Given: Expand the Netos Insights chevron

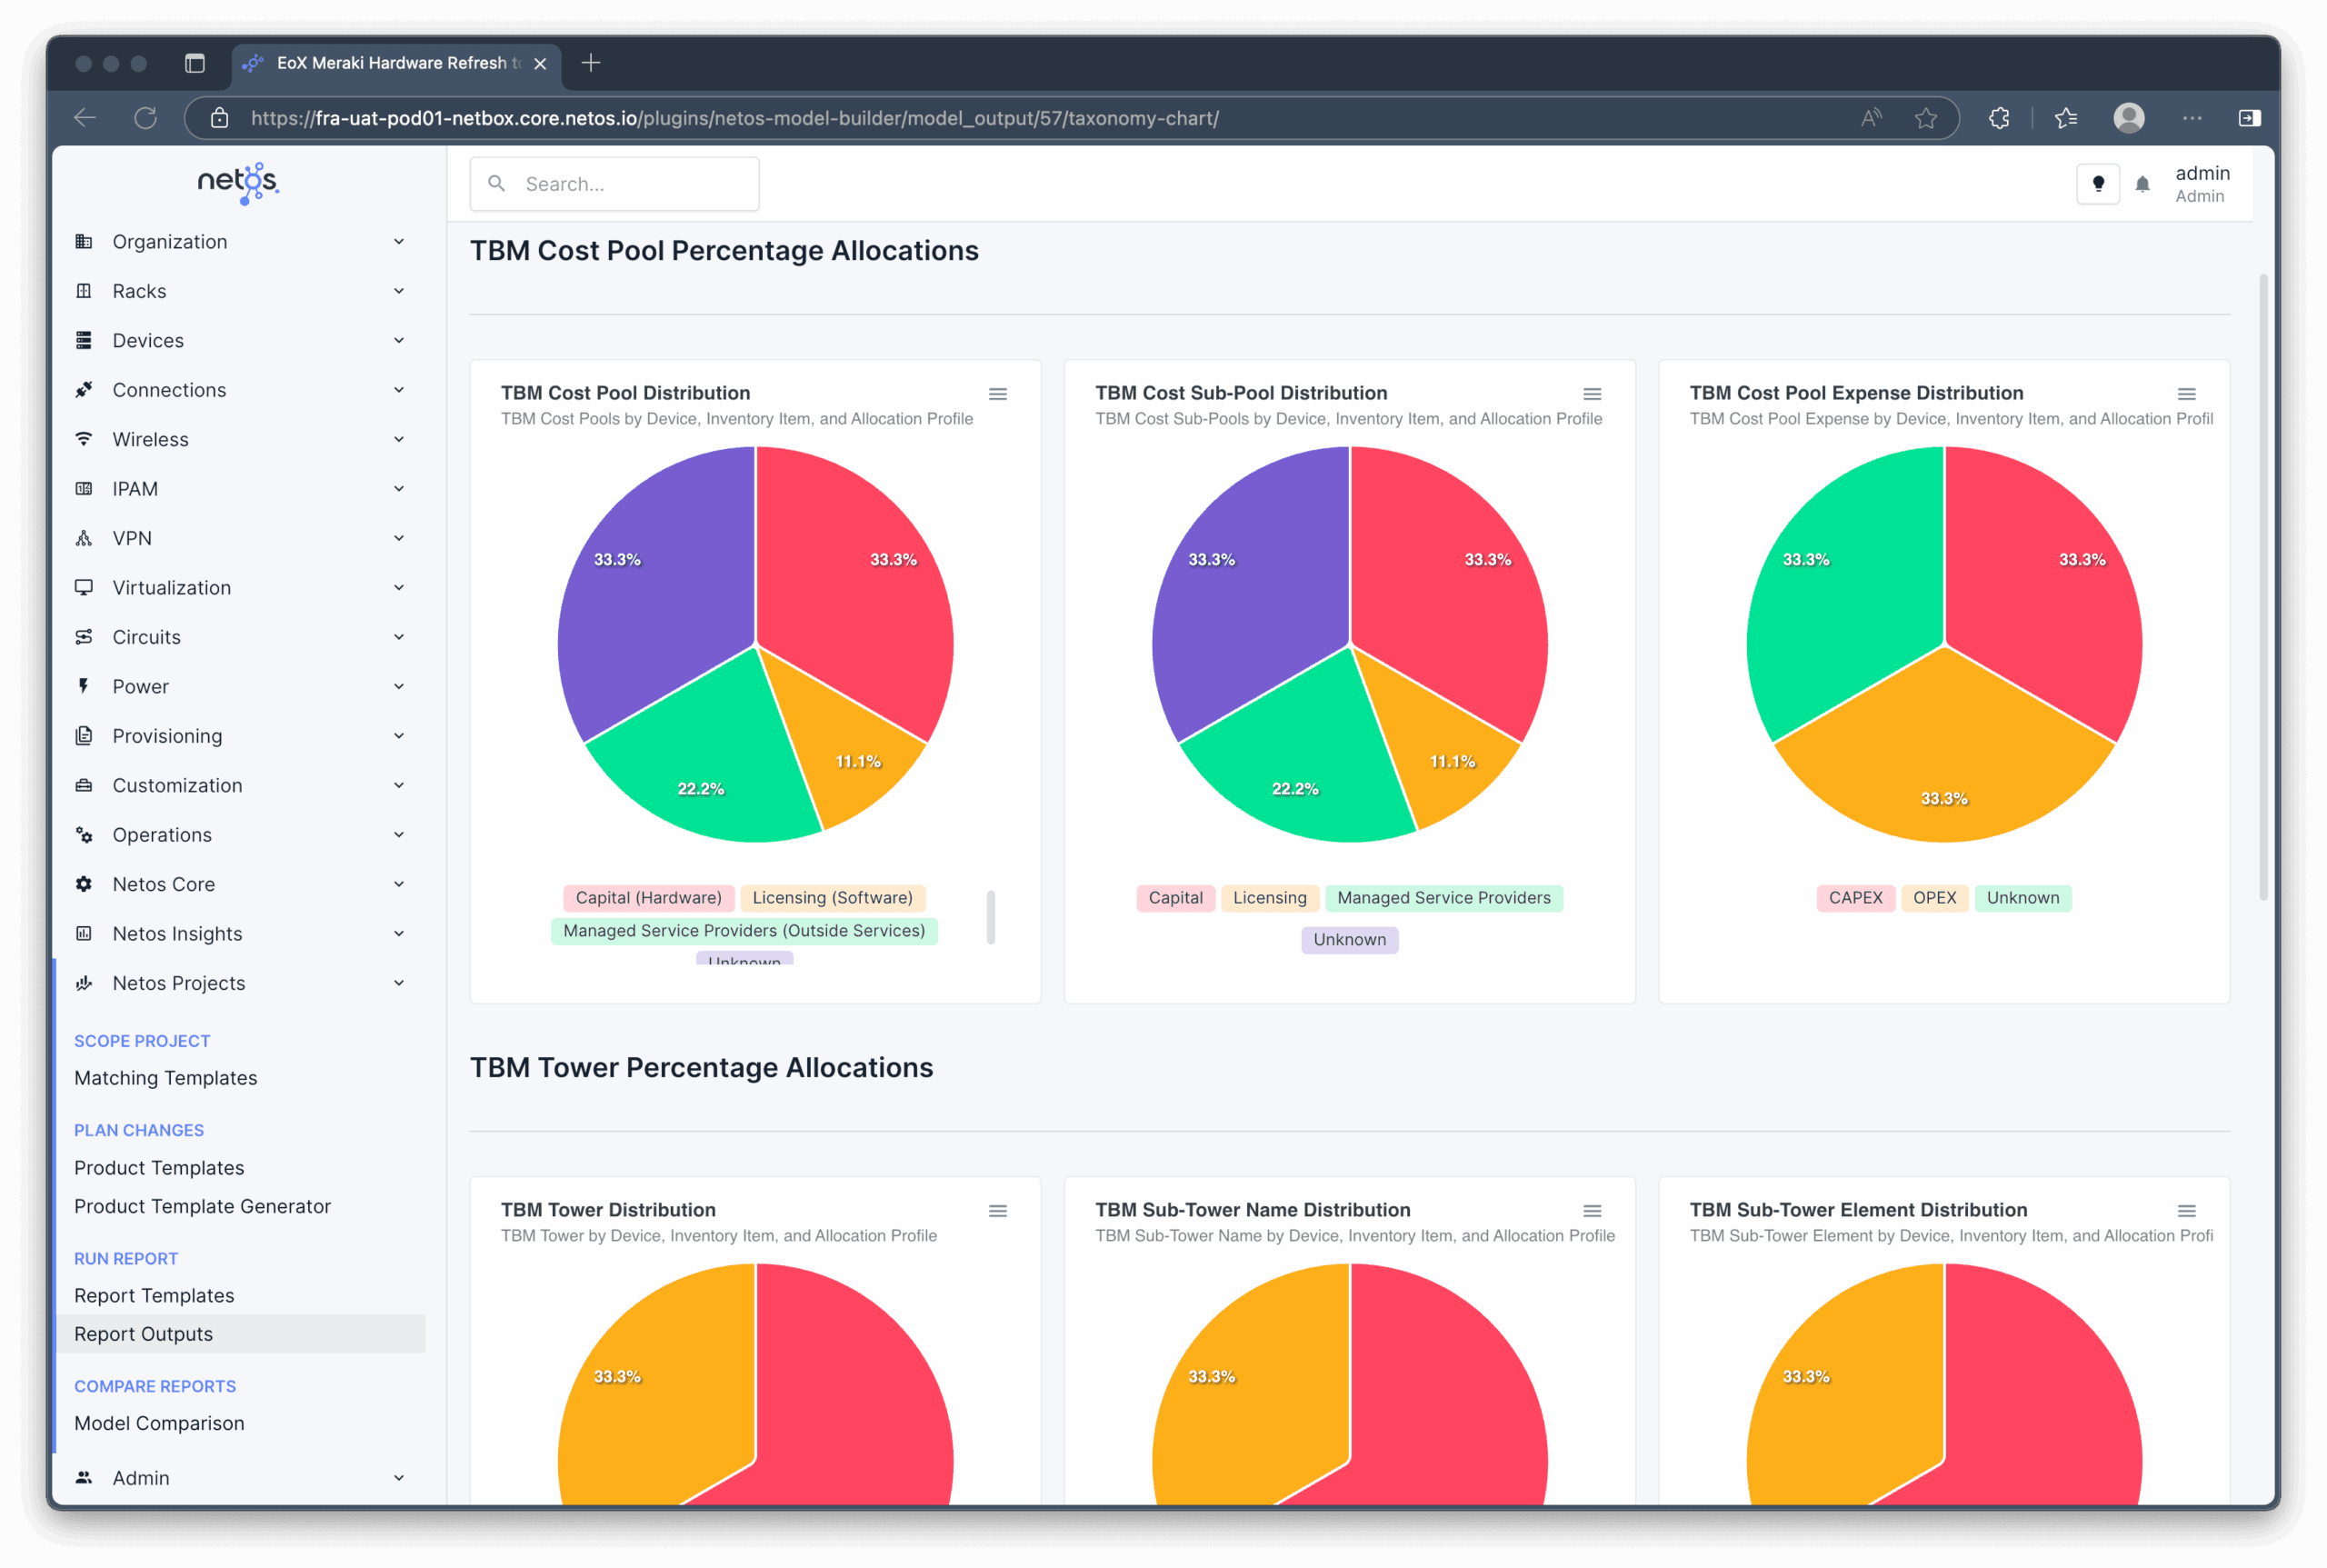Looking at the screenshot, I should click(x=399, y=934).
